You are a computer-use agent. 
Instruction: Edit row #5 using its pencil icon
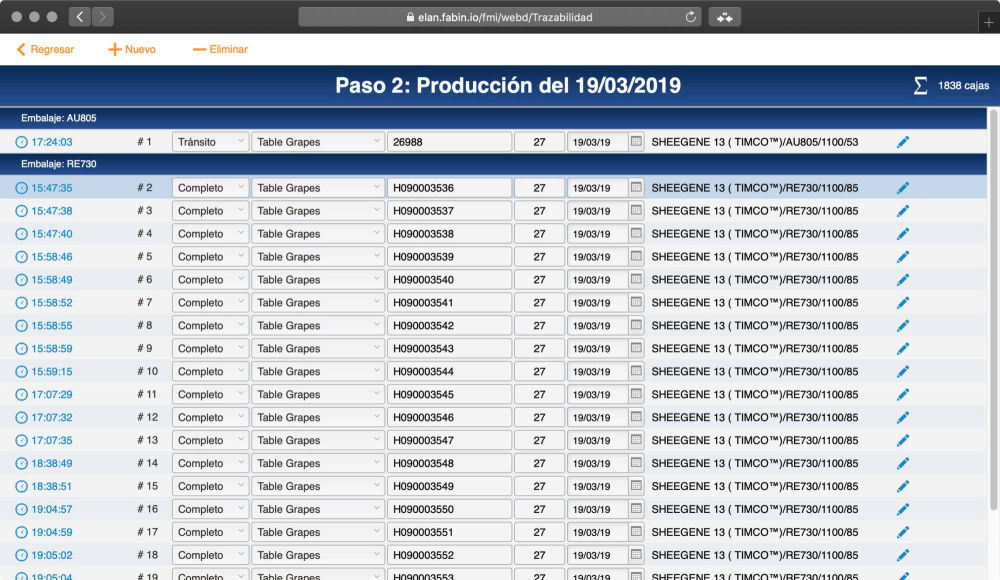pyautogui.click(x=903, y=257)
